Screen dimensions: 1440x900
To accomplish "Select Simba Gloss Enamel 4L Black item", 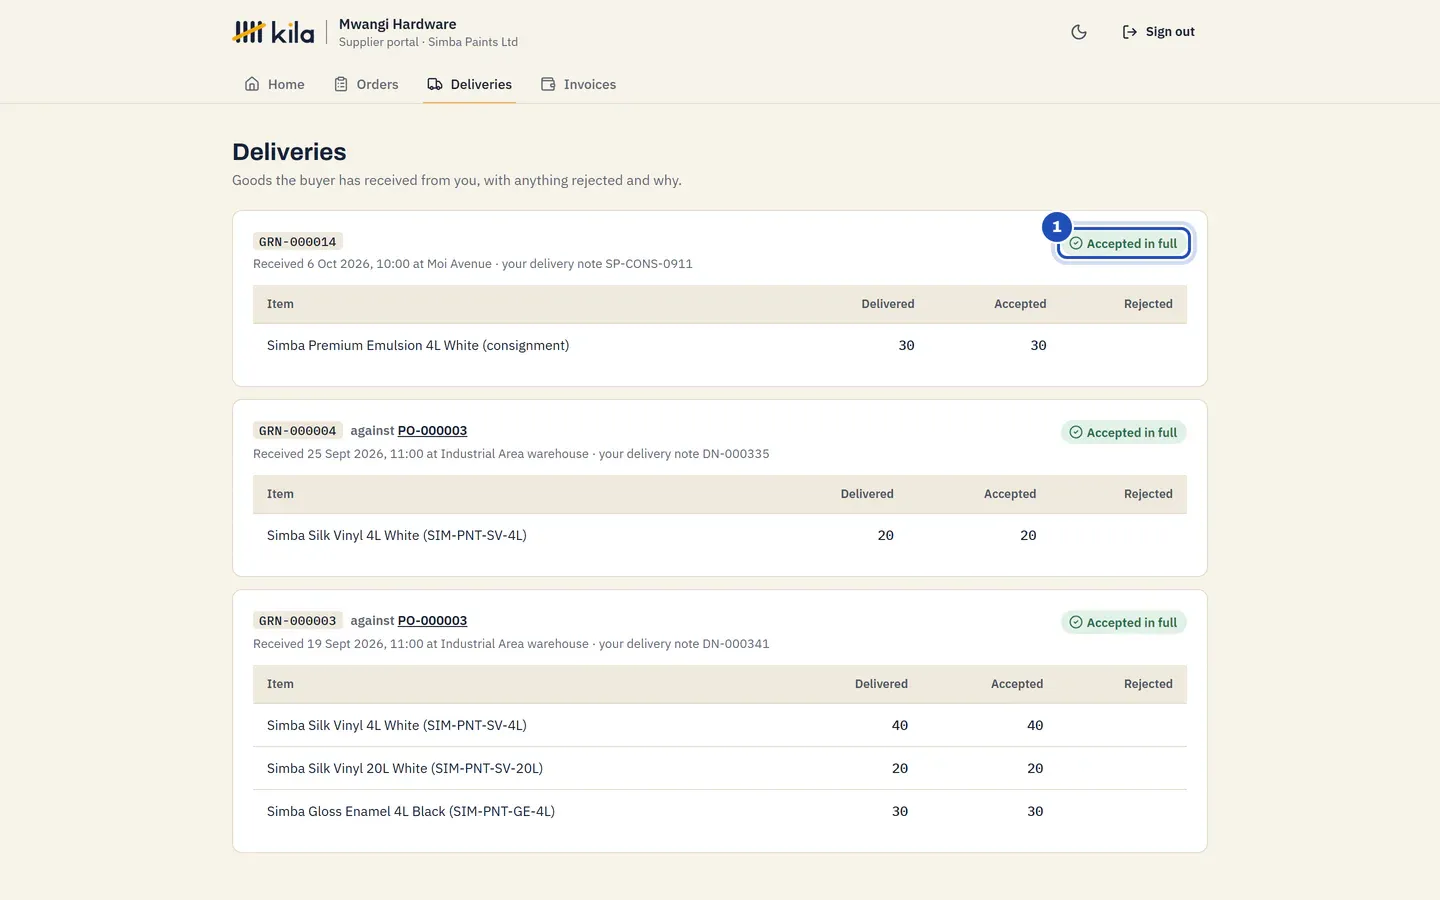I will click(411, 812).
